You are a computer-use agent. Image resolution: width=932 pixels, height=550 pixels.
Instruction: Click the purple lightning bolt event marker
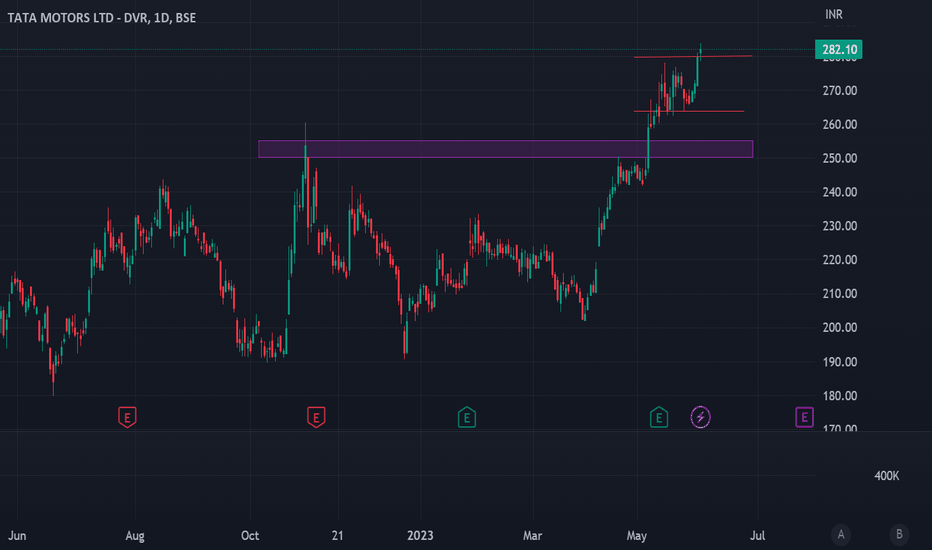click(x=700, y=417)
